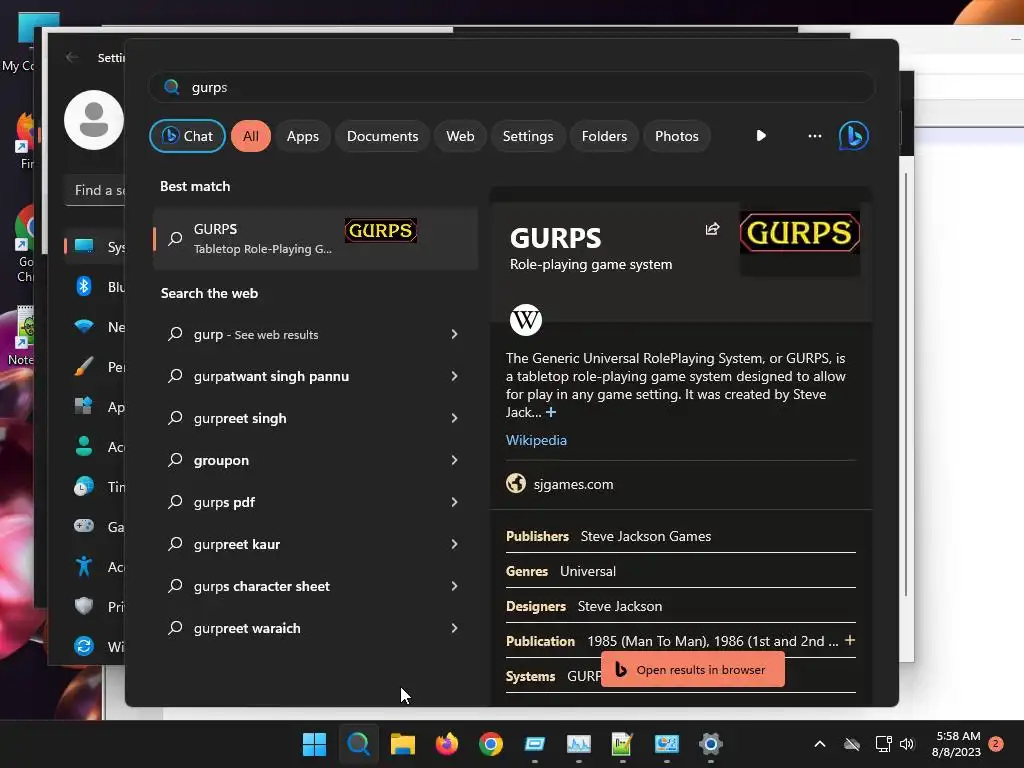1024x768 pixels.
Task: Click Time & language clock icon in sidebar
Action: 84,486
